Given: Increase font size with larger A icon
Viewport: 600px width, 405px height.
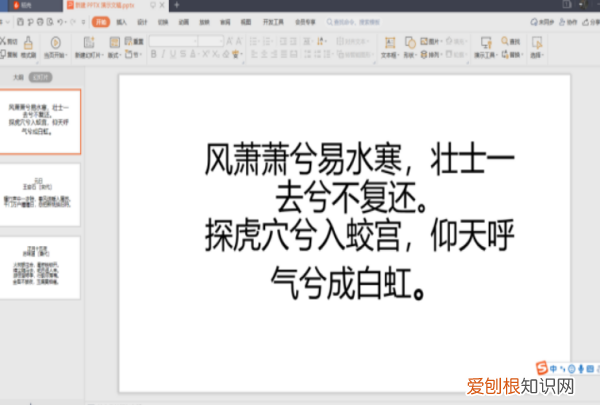Looking at the screenshot, I should [230, 41].
